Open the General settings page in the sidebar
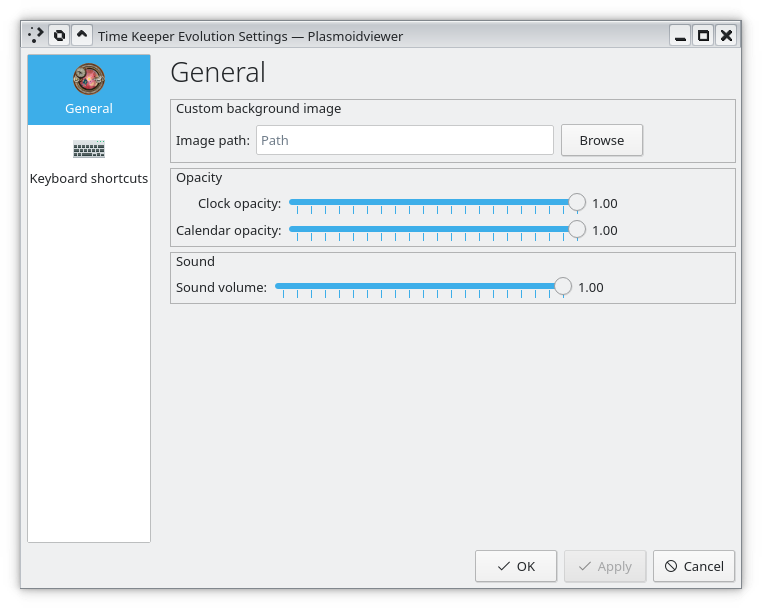 pyautogui.click(x=89, y=90)
